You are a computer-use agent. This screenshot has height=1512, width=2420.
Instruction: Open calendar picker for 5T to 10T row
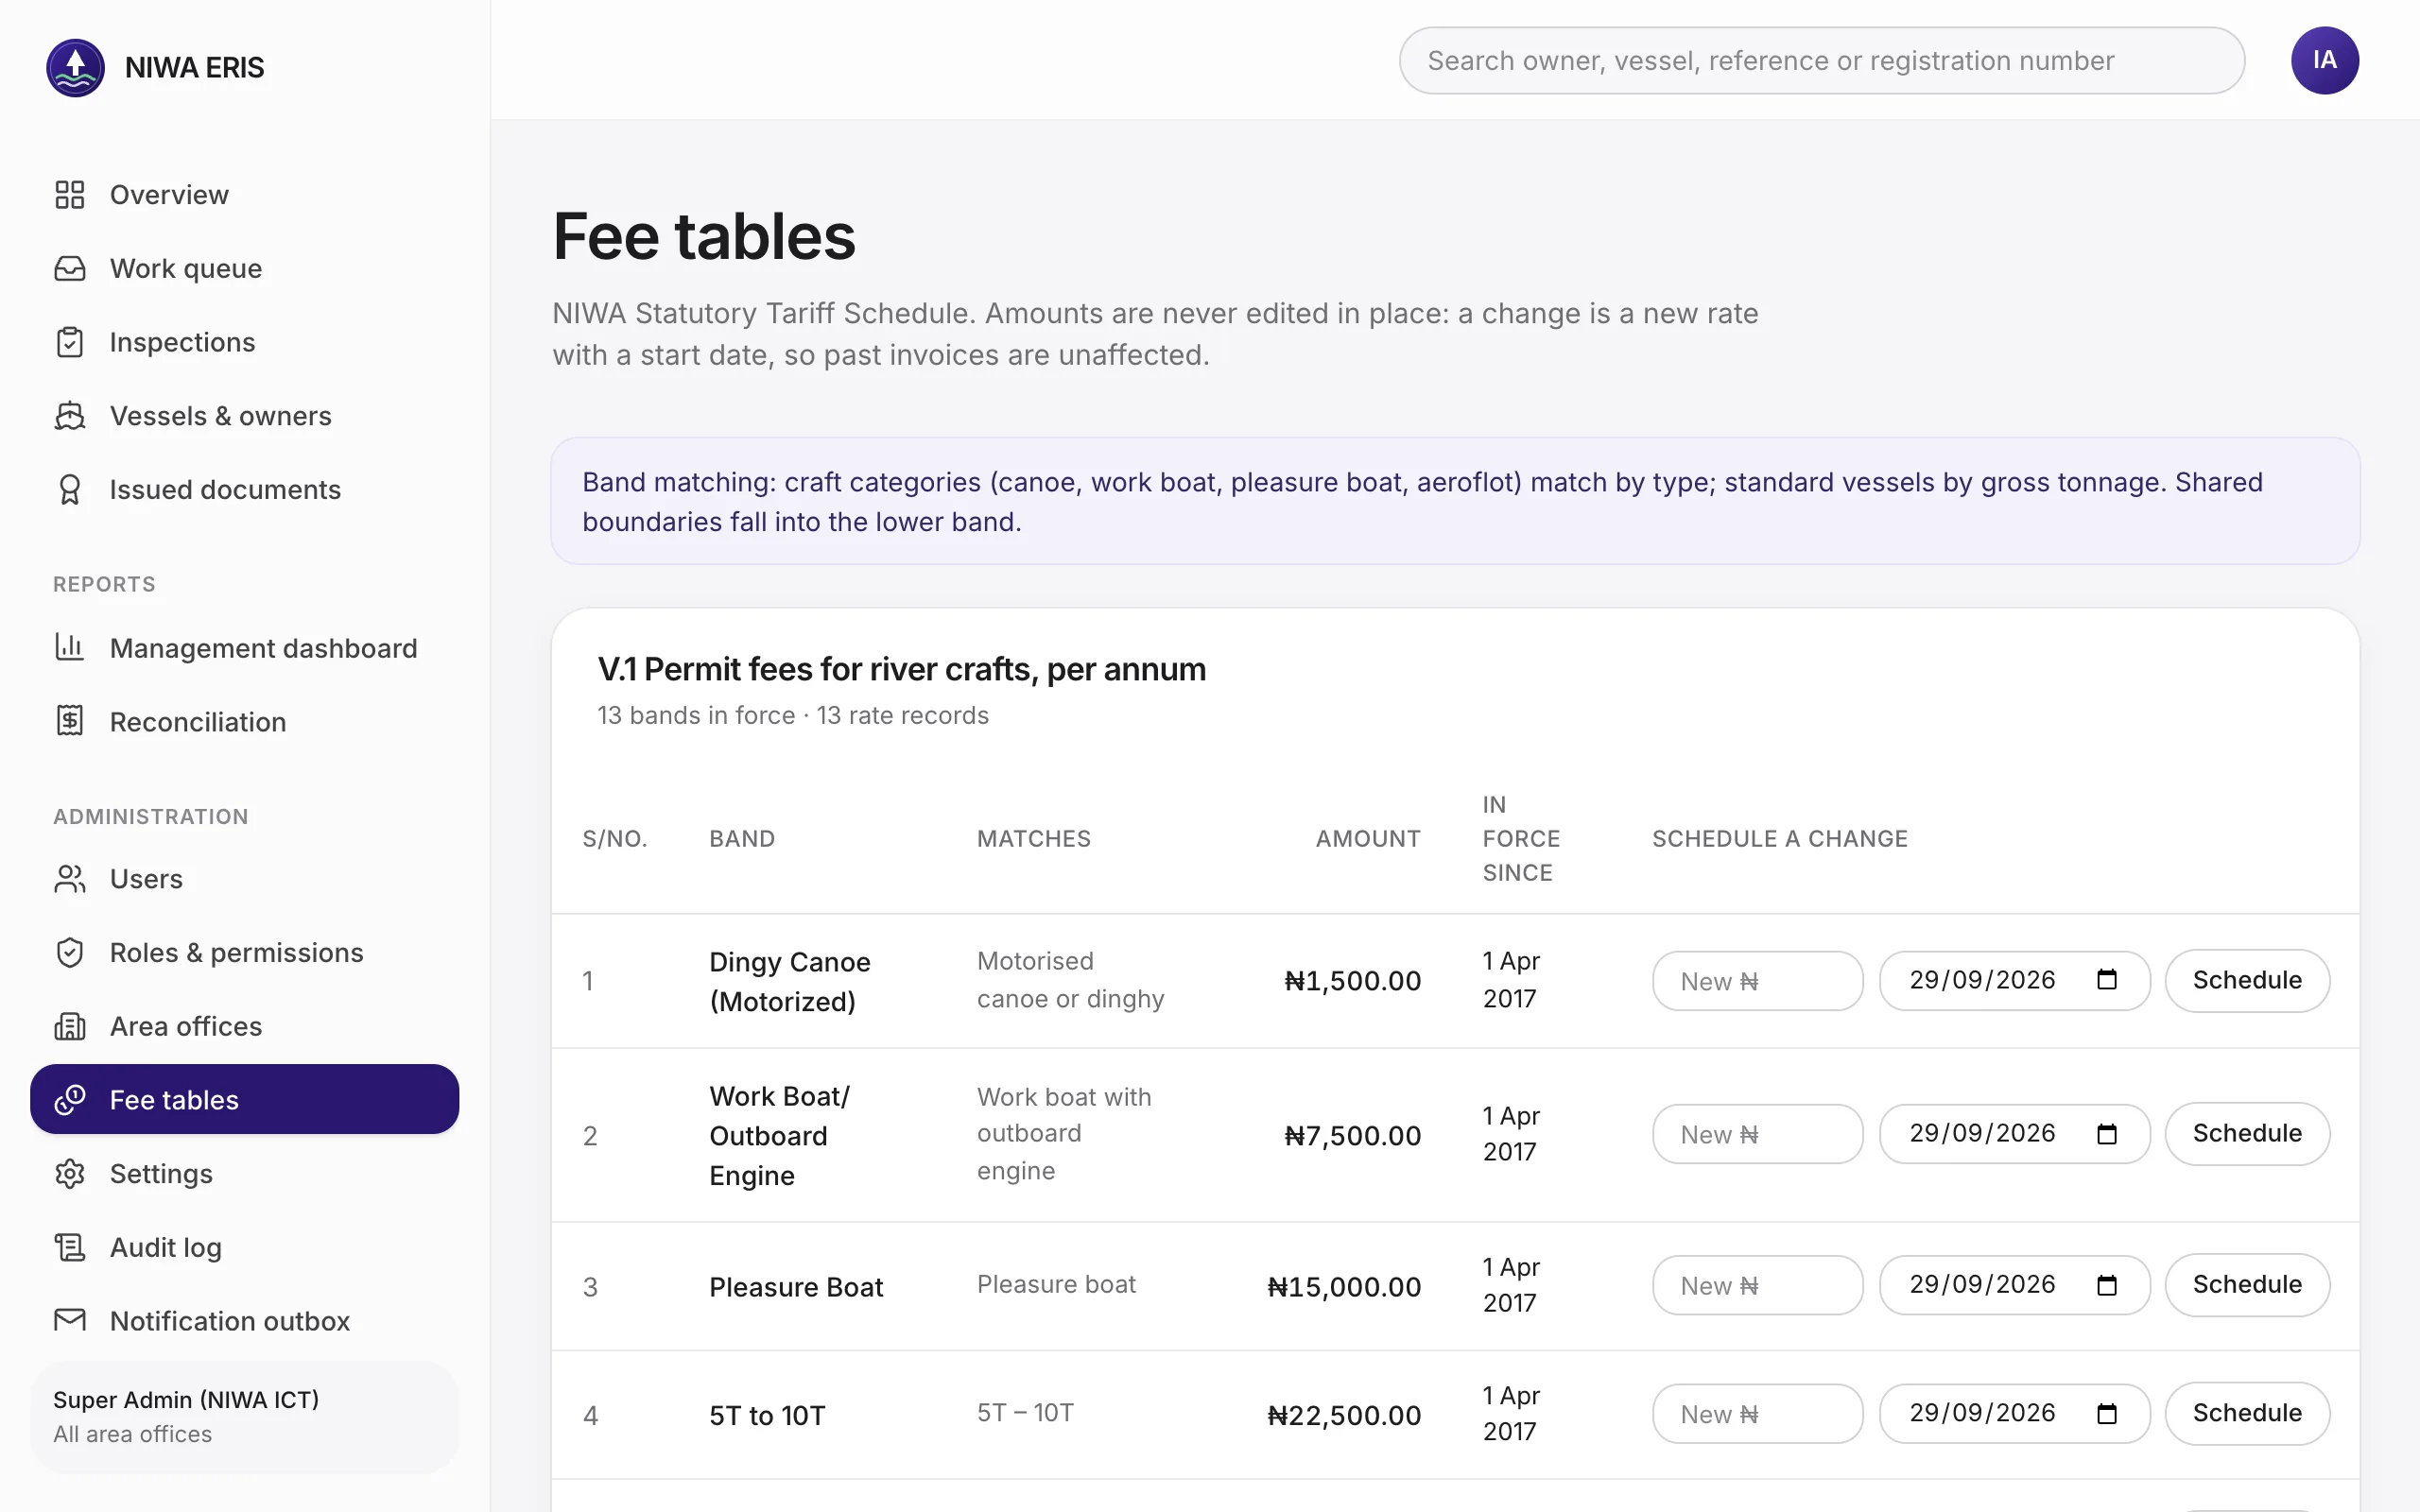click(x=2107, y=1413)
